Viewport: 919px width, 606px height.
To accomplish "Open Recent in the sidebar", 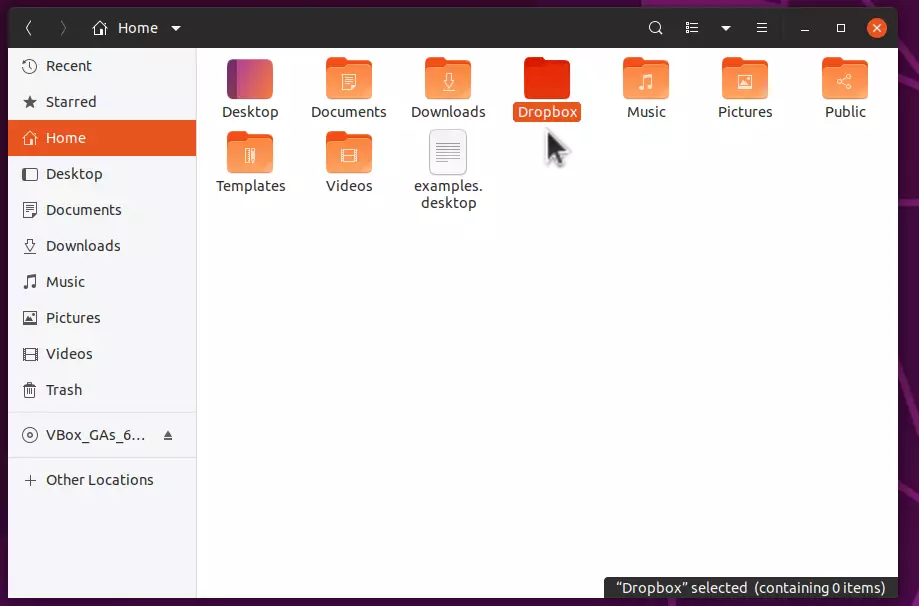I will (x=102, y=66).
